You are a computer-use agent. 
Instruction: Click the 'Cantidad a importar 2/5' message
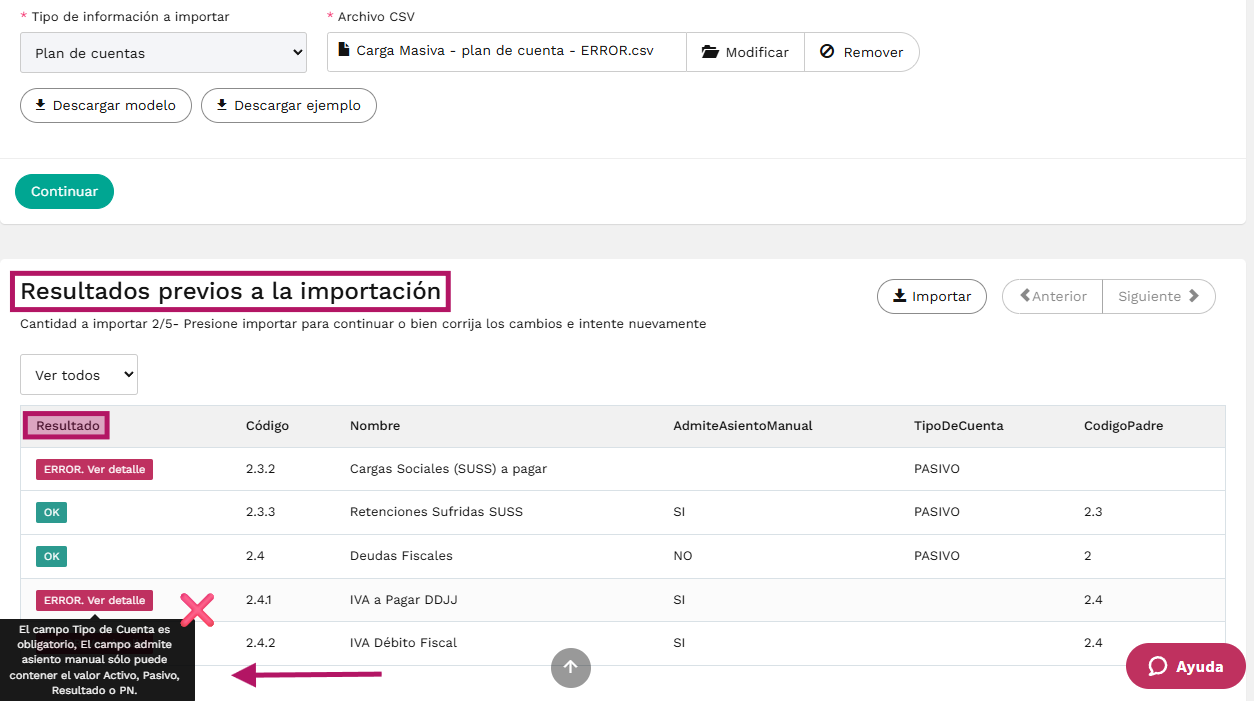tap(363, 324)
